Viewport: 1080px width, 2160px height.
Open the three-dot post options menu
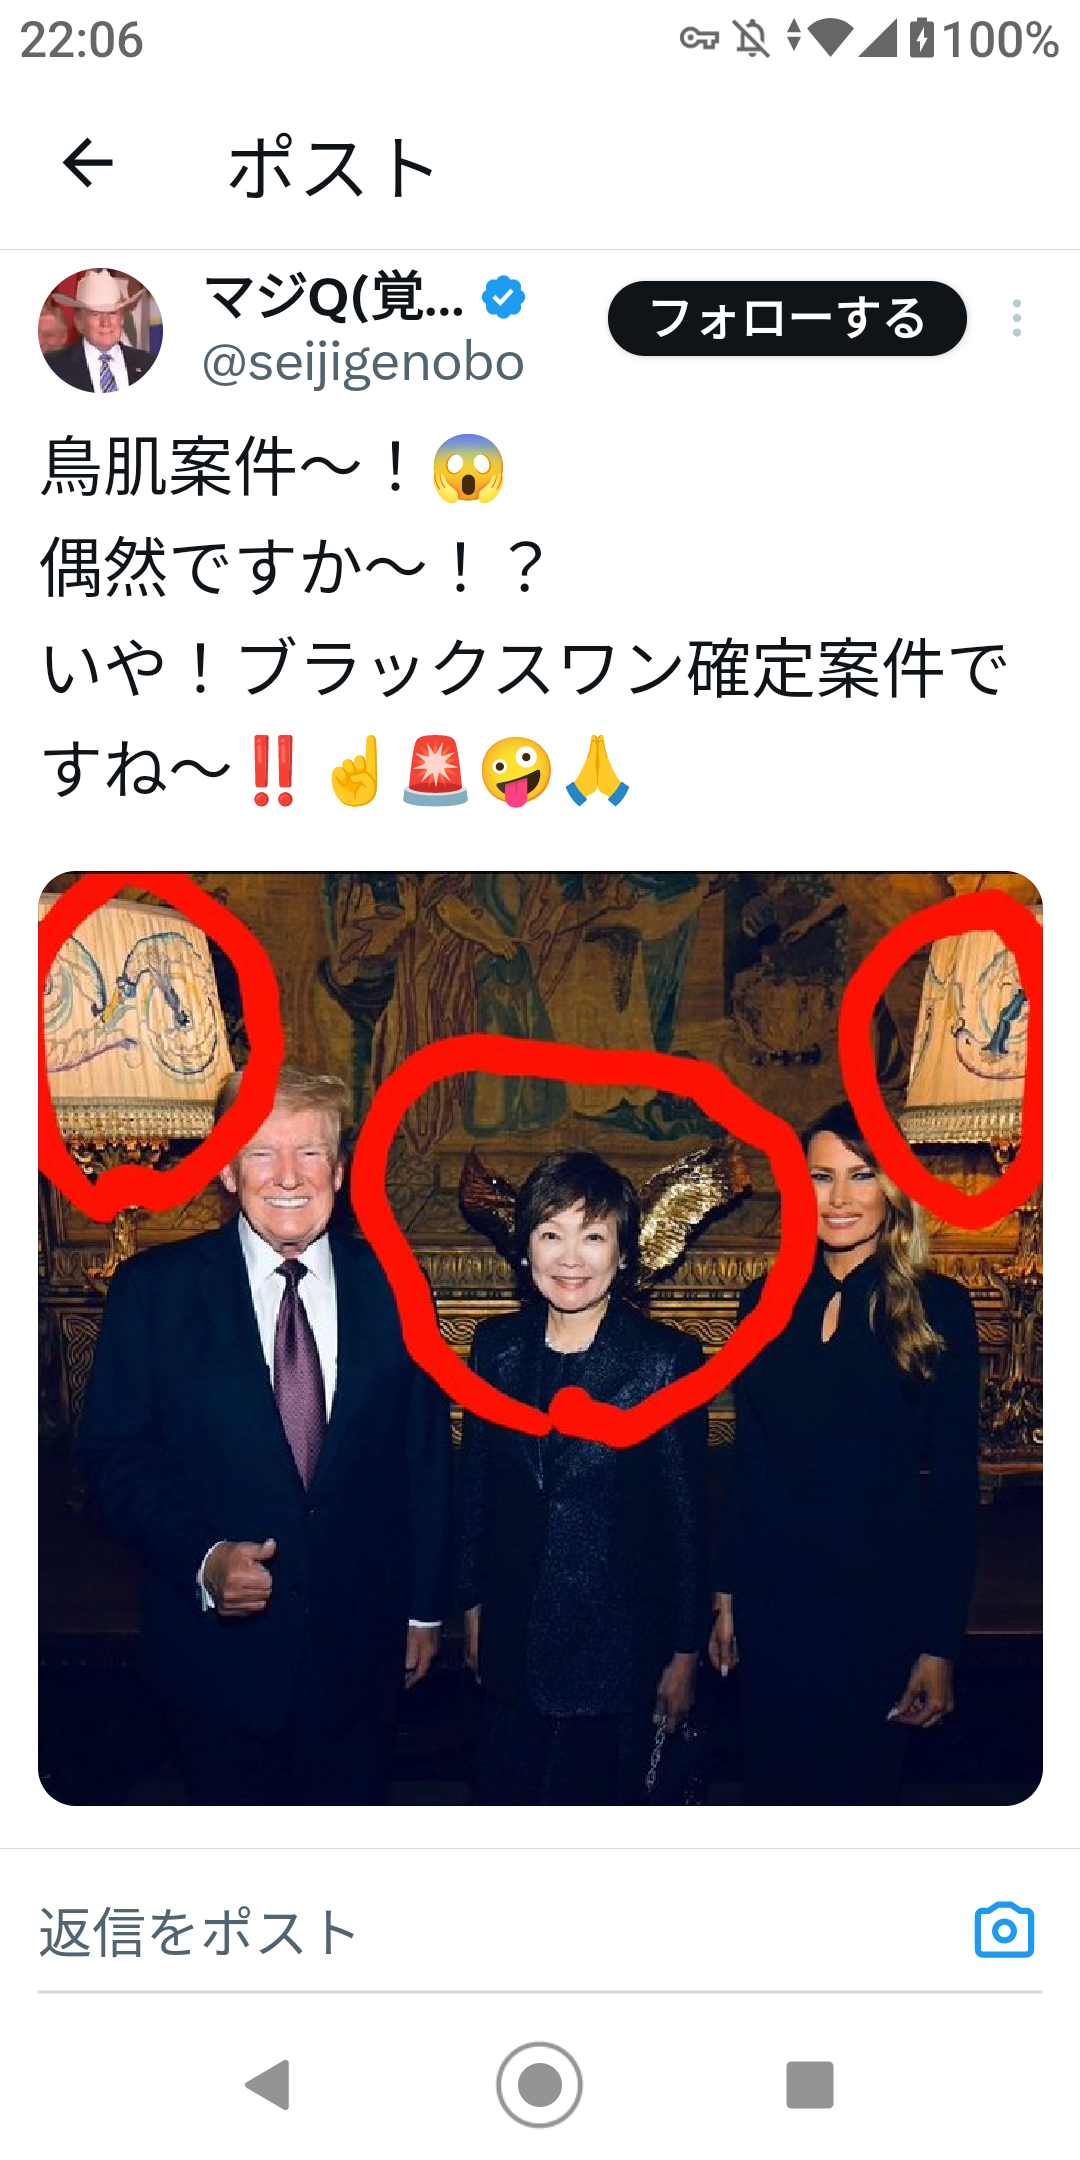(1016, 318)
